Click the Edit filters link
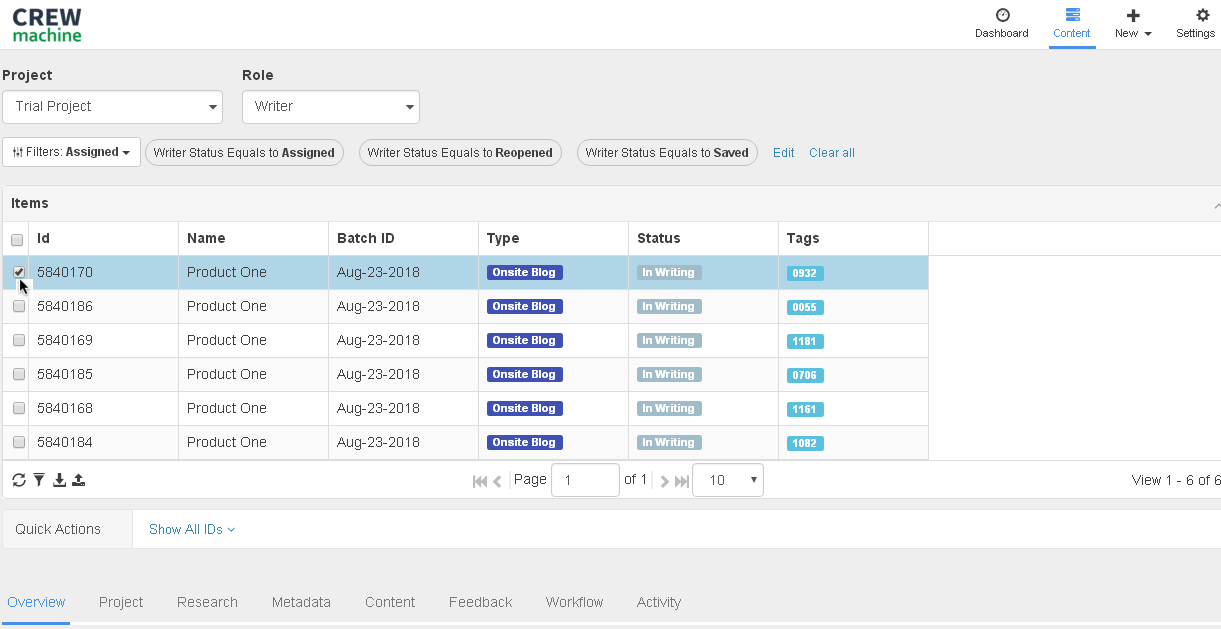Viewport: 1221px width, 629px height. coord(784,153)
